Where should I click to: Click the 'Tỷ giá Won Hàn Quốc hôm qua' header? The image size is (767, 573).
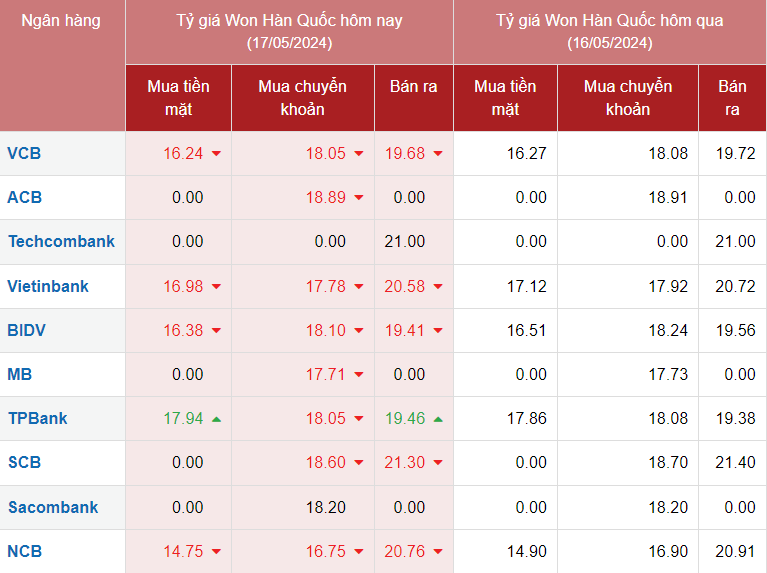click(x=609, y=21)
